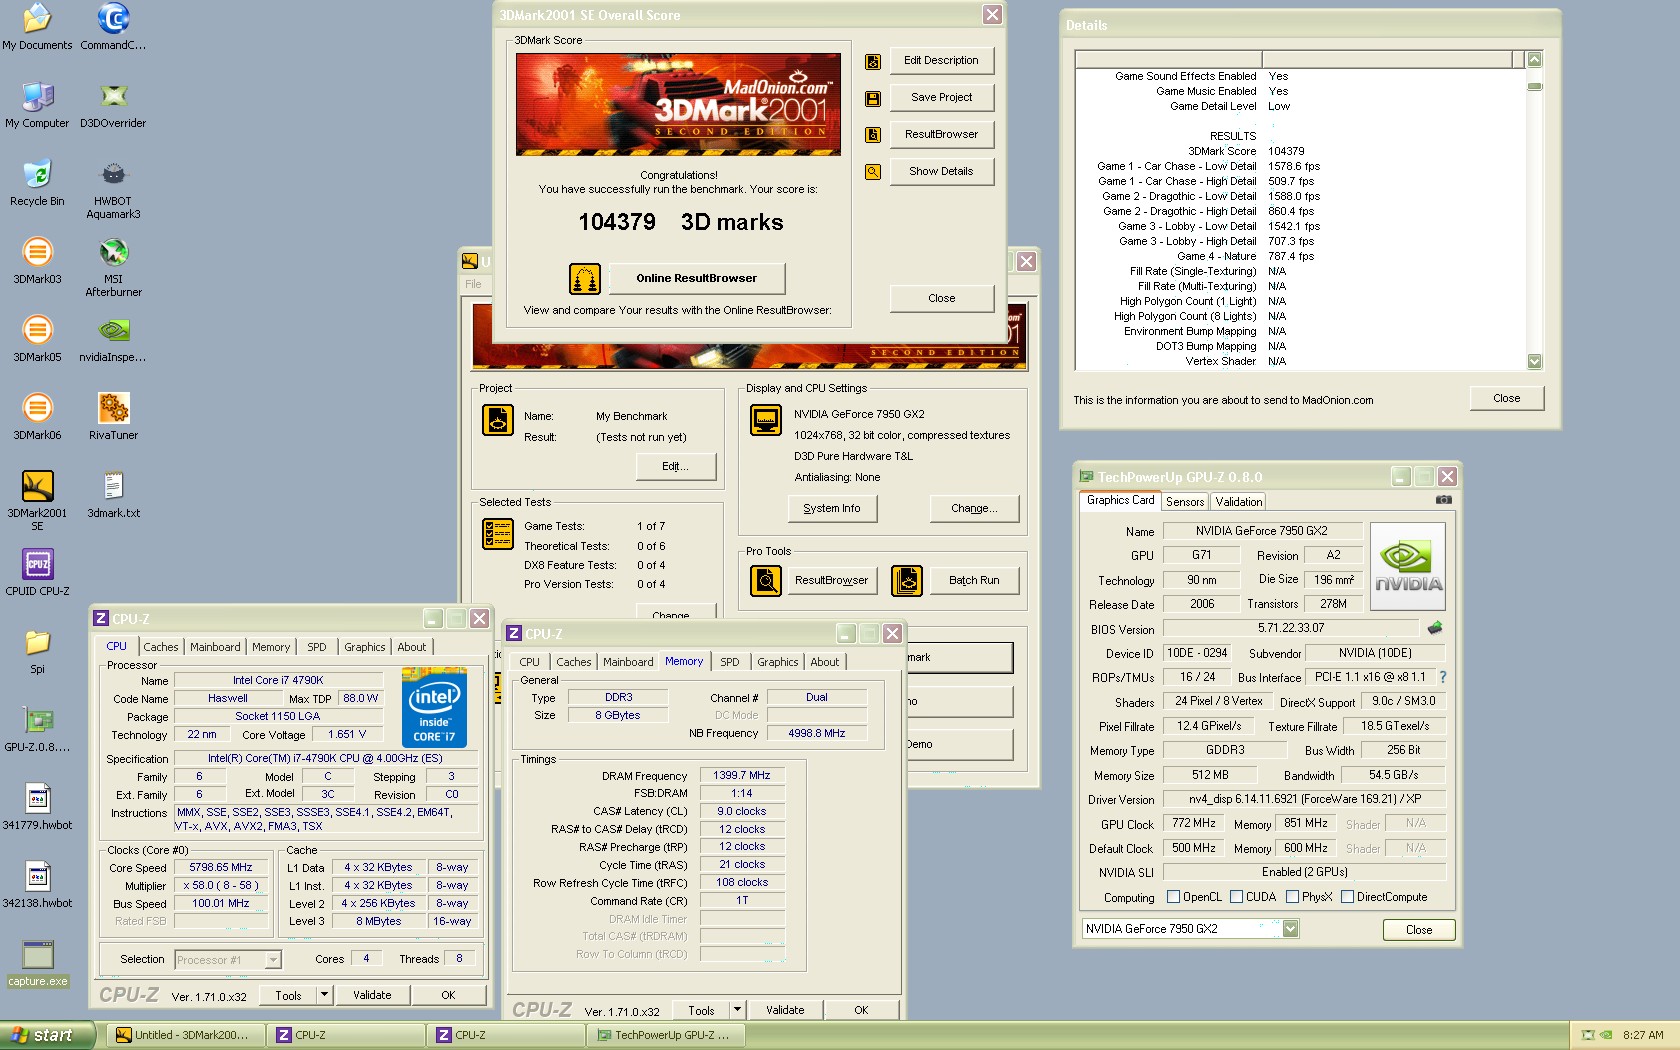
Task: Click GPU-Z screenshot camera icon
Action: 1443,500
